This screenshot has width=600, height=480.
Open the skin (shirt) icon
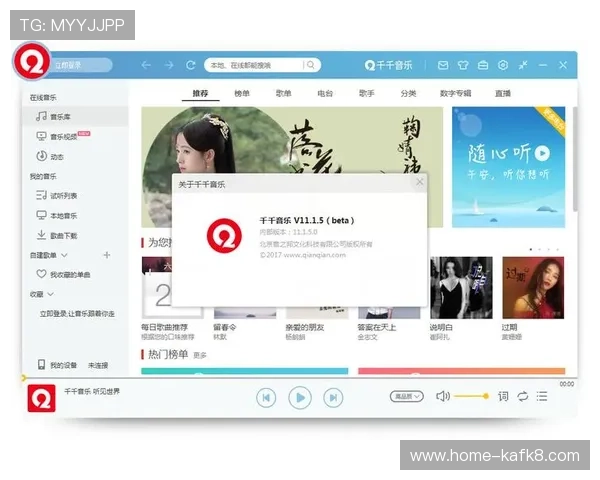pos(463,65)
